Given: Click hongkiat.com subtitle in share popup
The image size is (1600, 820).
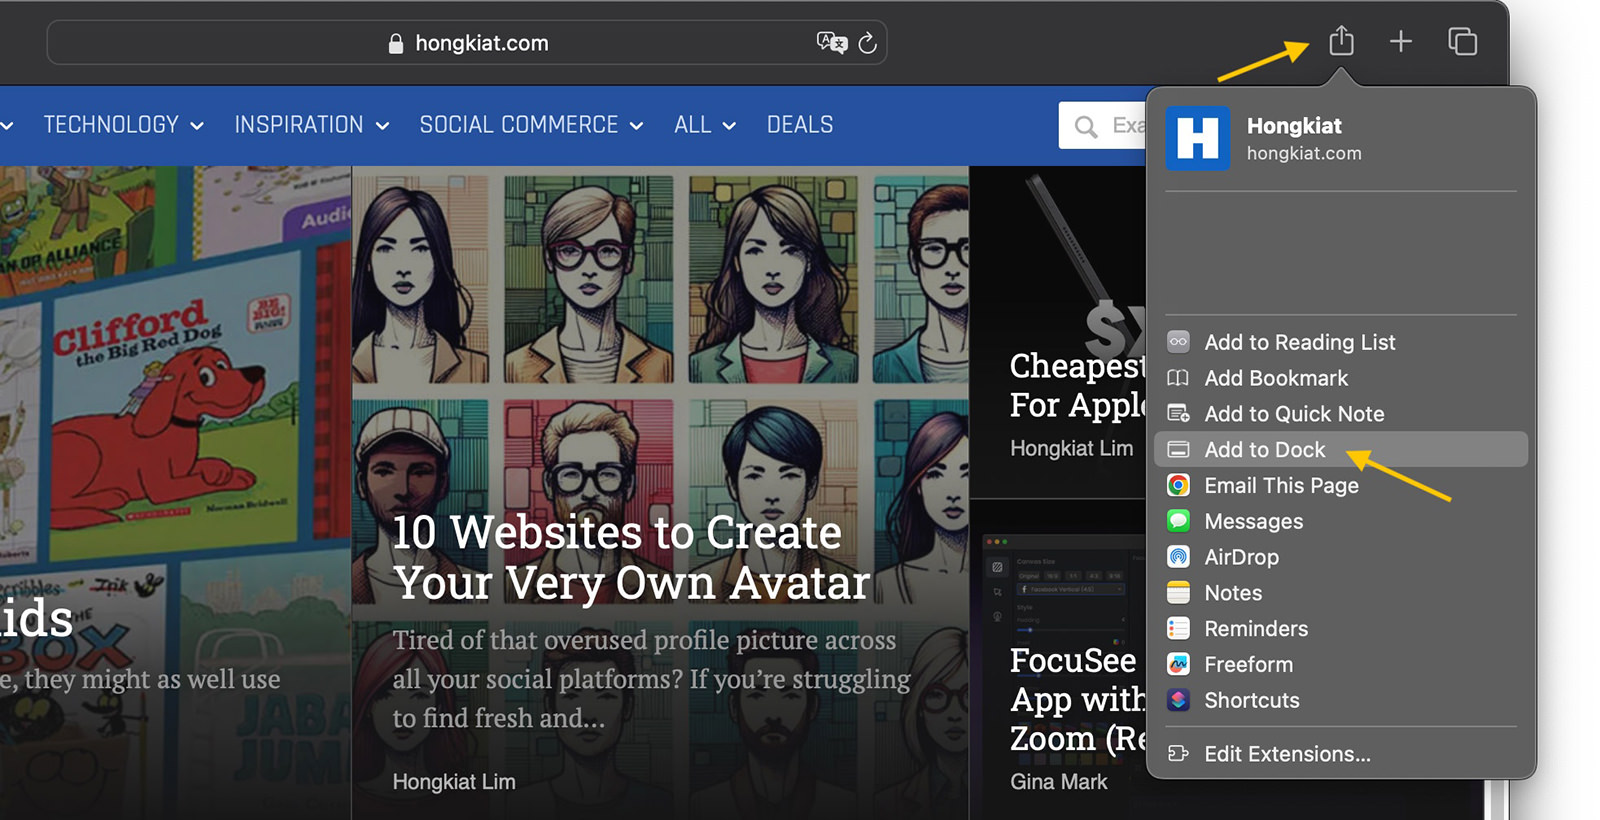Looking at the screenshot, I should (1304, 153).
